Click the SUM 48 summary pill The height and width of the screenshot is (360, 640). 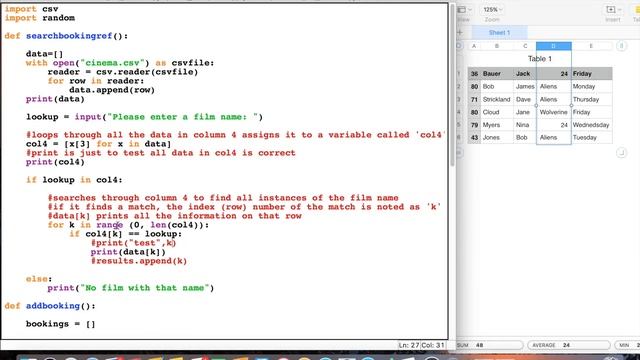tap(489, 345)
